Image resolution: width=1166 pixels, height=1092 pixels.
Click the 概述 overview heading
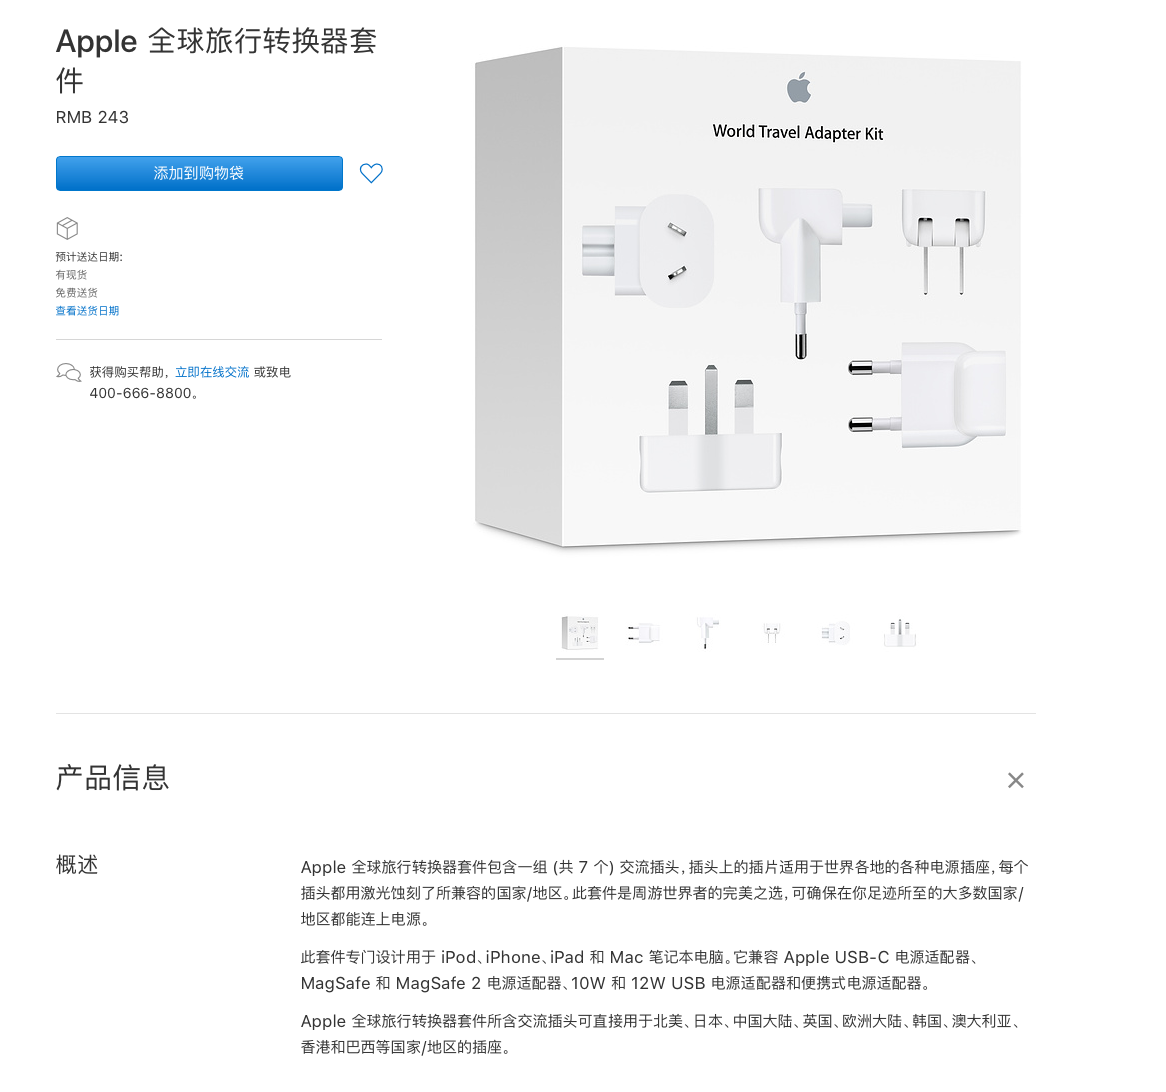coord(77,864)
